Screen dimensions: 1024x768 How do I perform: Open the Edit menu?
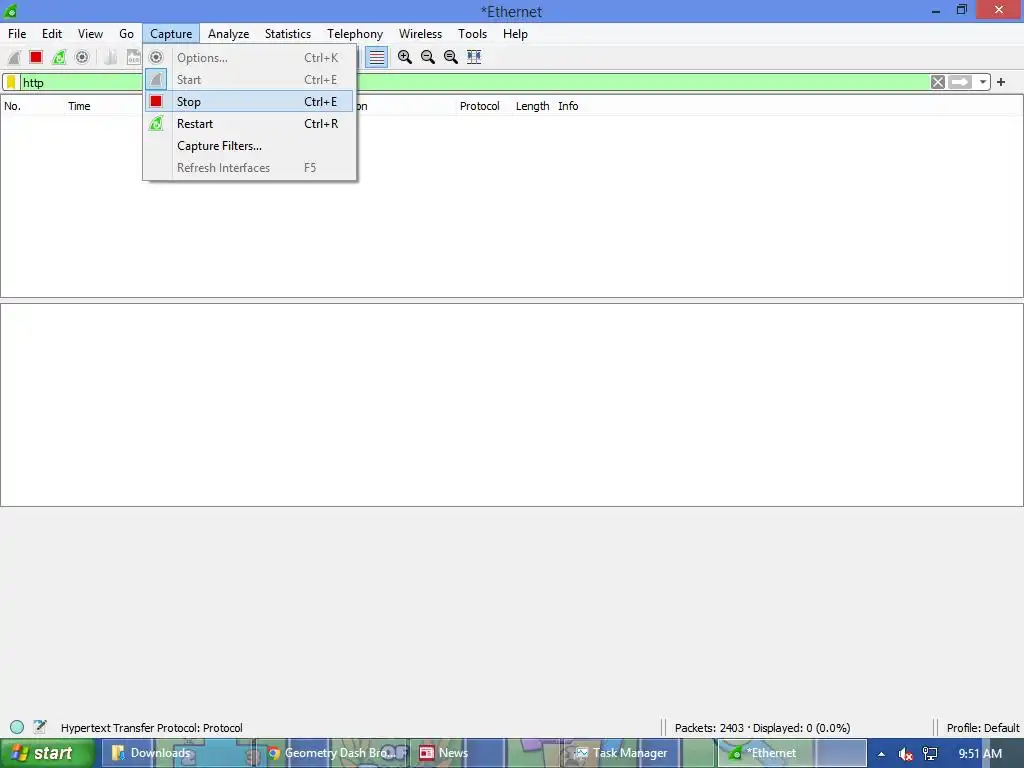52,34
